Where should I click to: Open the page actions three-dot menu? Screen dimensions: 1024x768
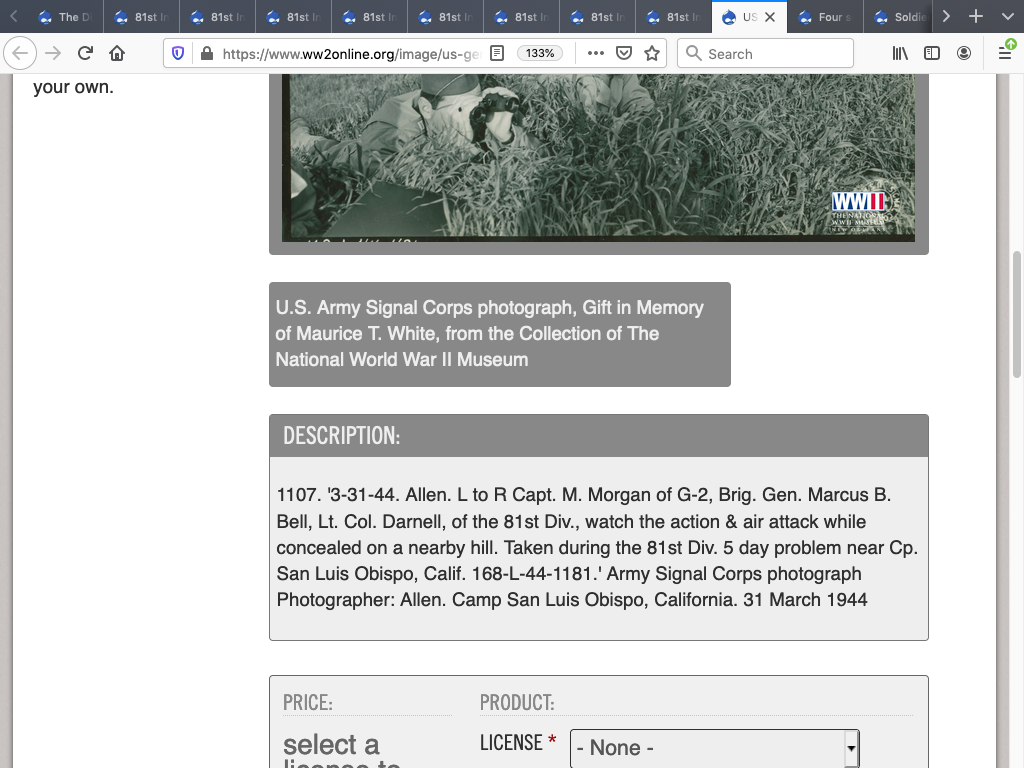point(596,54)
